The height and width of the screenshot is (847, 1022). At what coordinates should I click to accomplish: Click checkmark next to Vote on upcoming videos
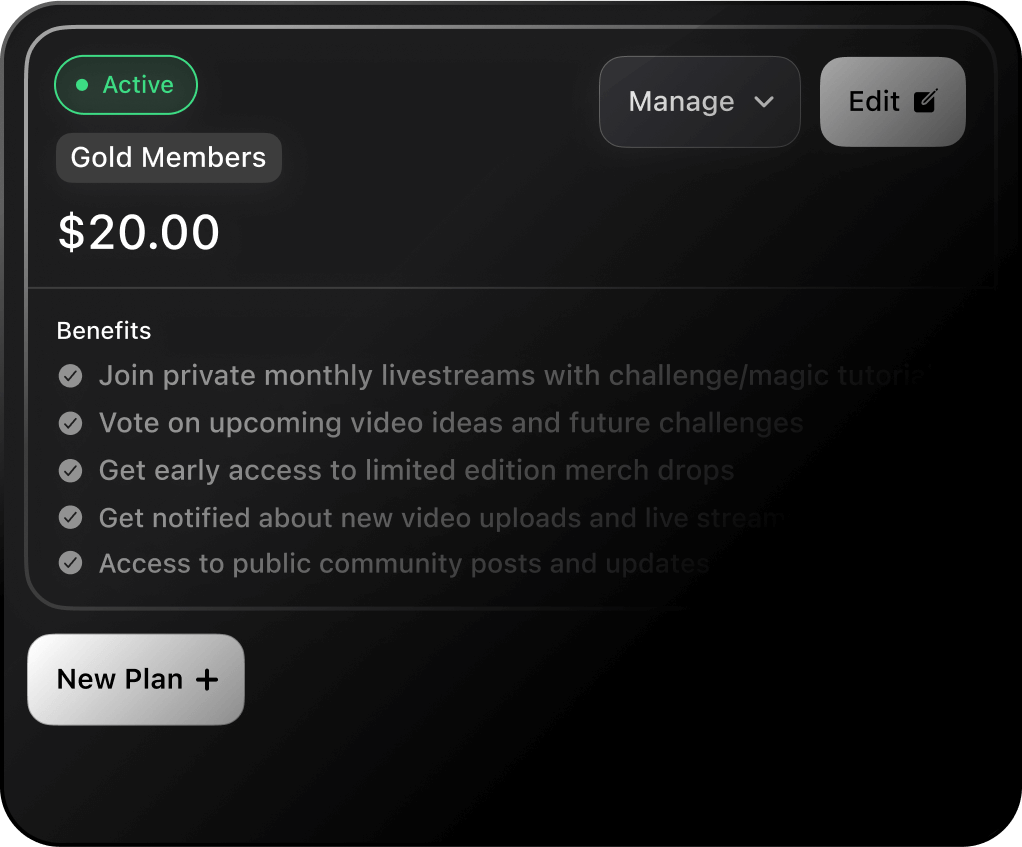coord(70,423)
